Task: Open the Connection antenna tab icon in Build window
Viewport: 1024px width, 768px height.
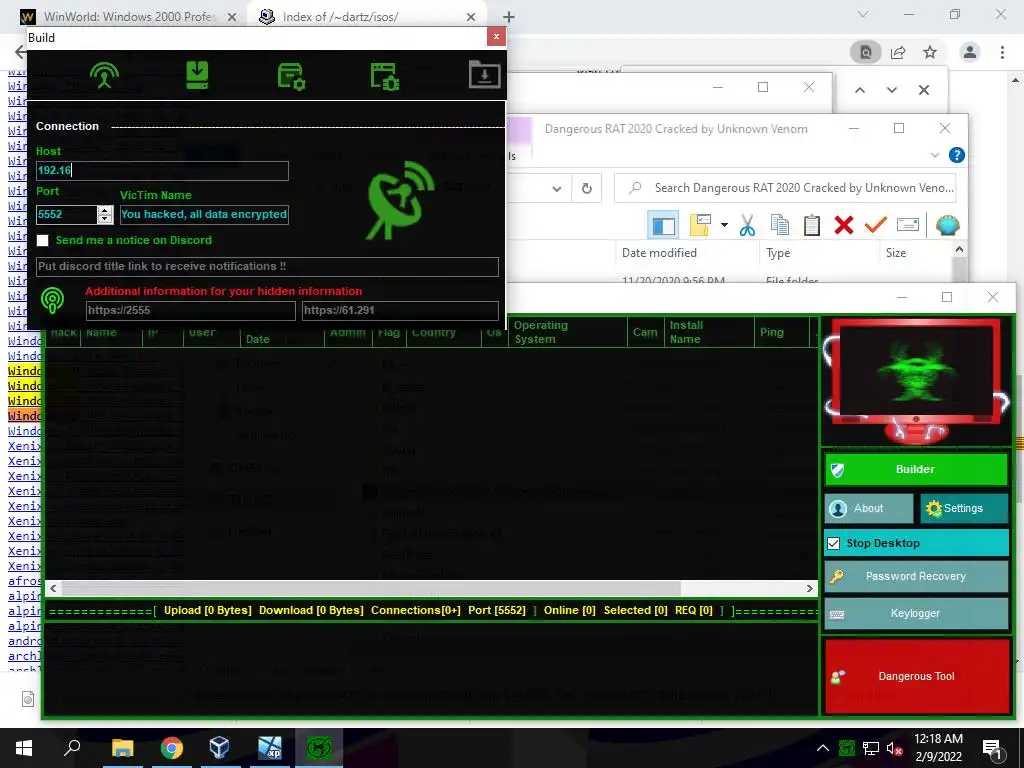Action: coord(104,76)
